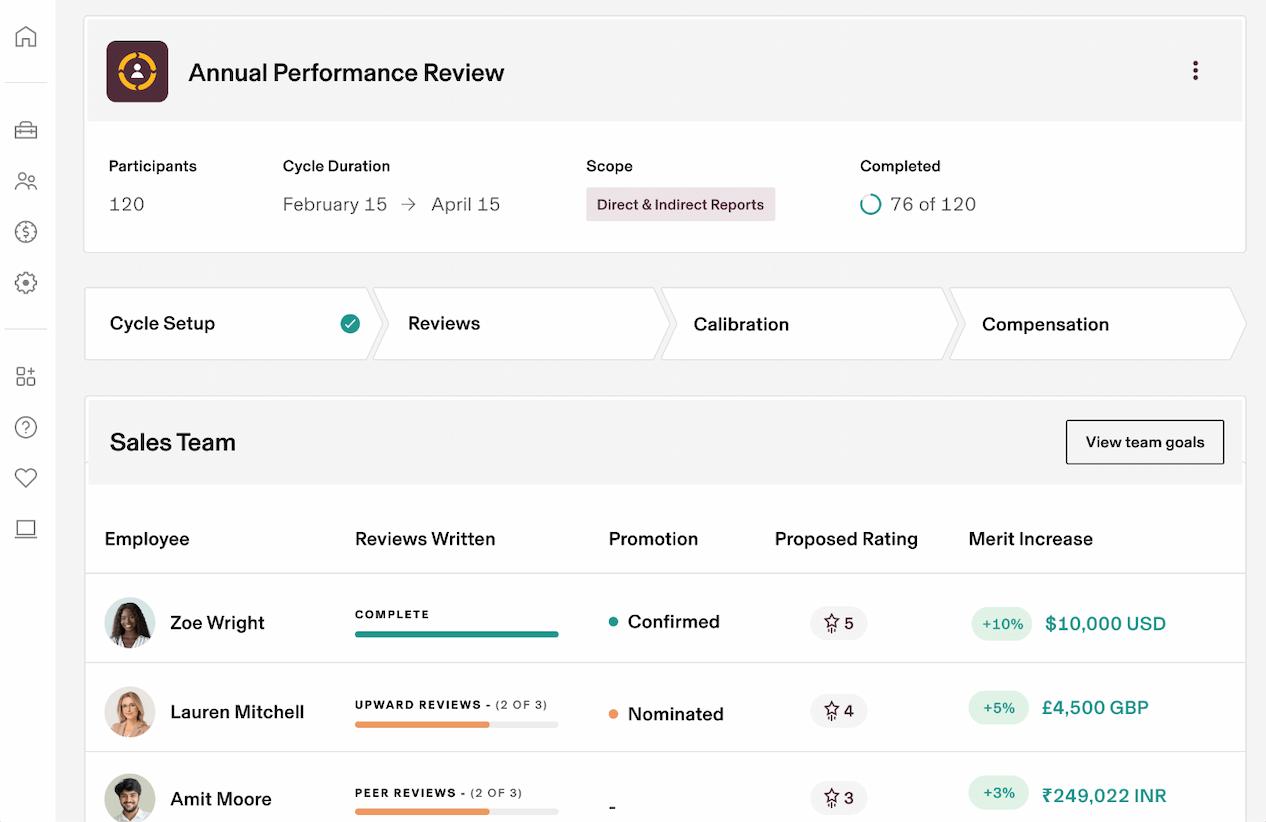The height and width of the screenshot is (822, 1266).
Task: Open the three-dot overflow menu
Action: [1195, 70]
